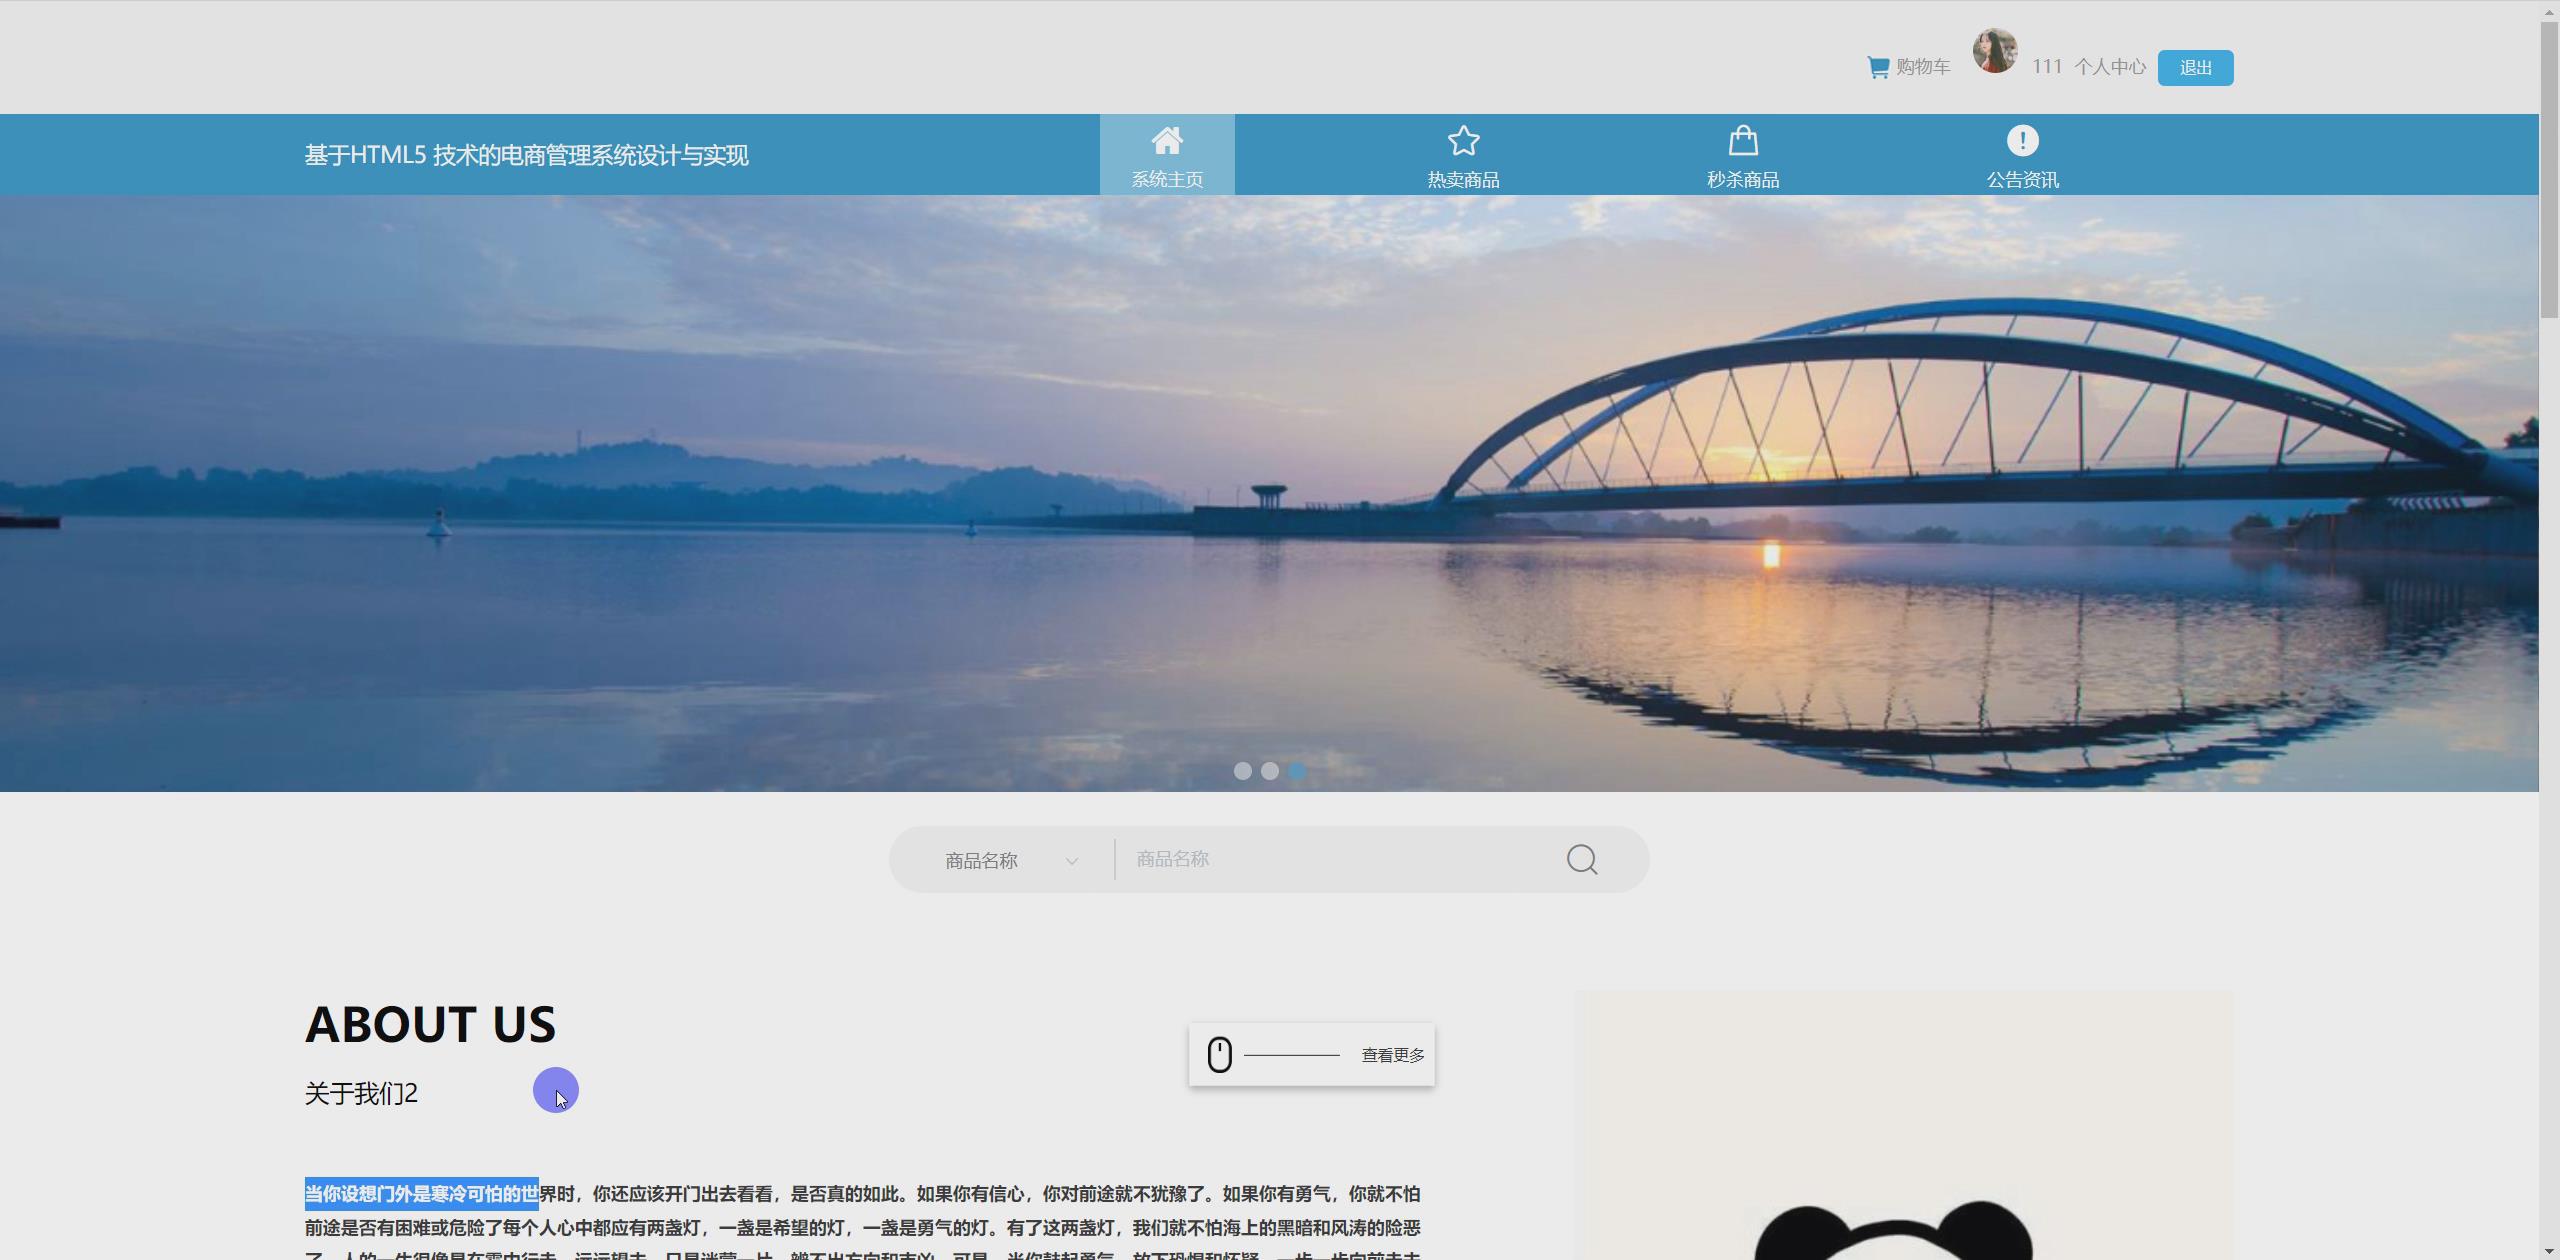Click the panda image thumbnail
Viewport: 2560px width, 1260px height.
coord(1903,1126)
